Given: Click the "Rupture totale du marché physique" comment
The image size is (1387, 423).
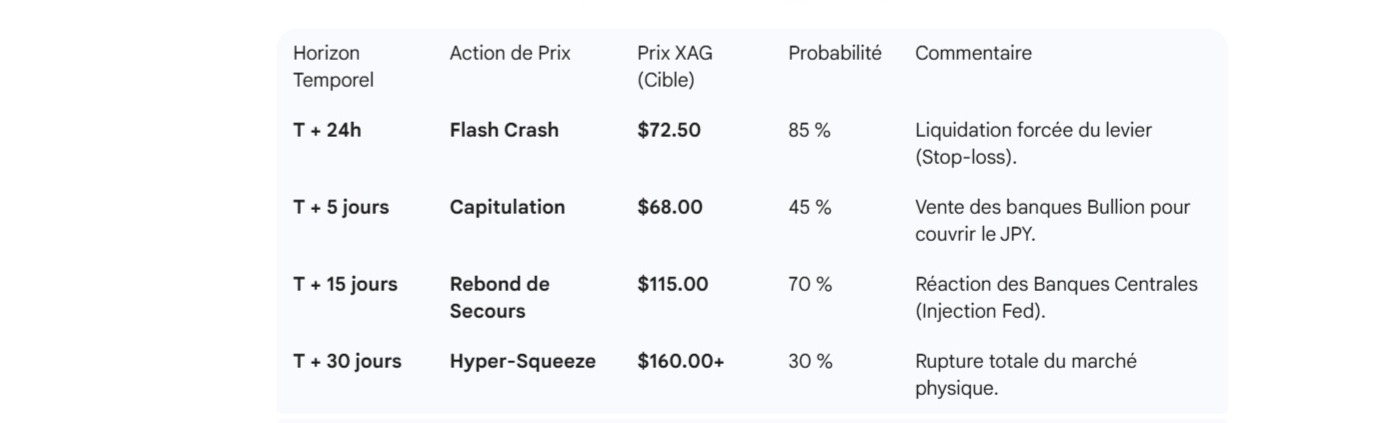Looking at the screenshot, I should click(x=1025, y=375).
